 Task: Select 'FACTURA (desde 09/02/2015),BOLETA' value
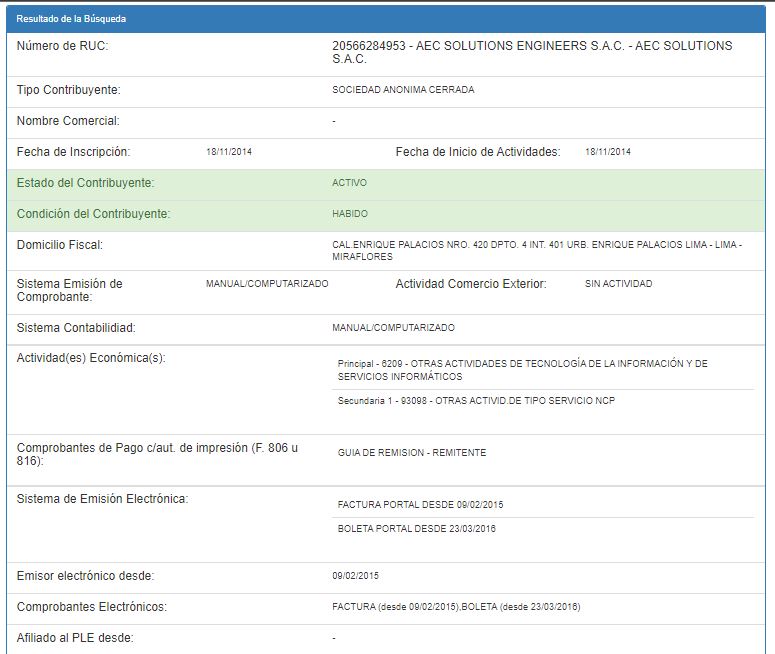point(456,607)
